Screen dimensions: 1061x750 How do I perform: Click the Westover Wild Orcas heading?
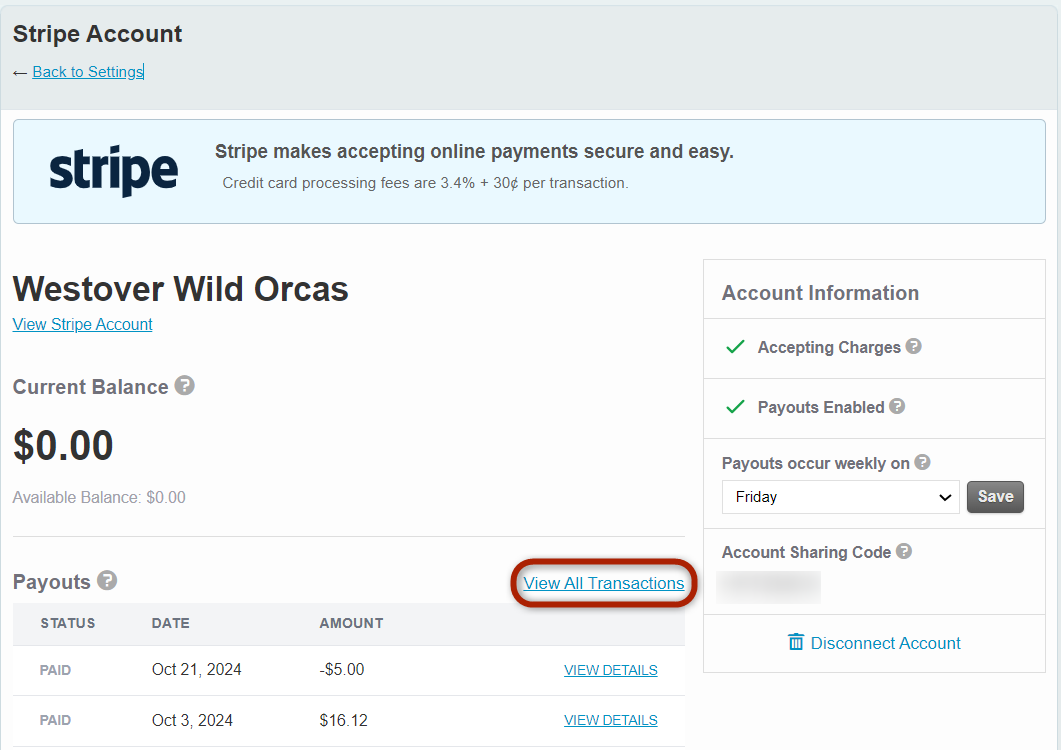[181, 289]
